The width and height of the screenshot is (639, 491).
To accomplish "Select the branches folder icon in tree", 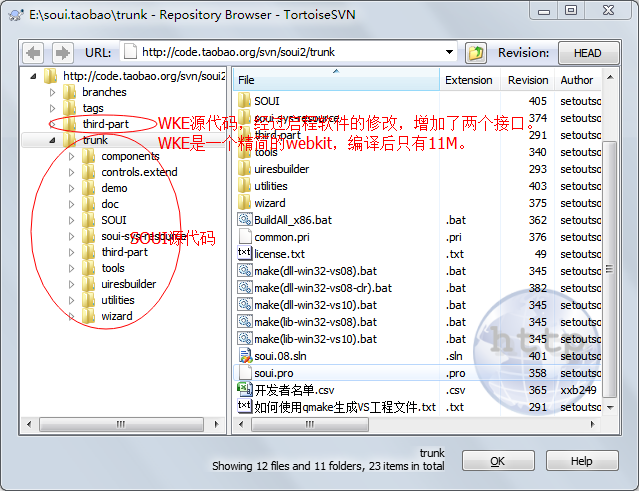I will tap(70, 92).
